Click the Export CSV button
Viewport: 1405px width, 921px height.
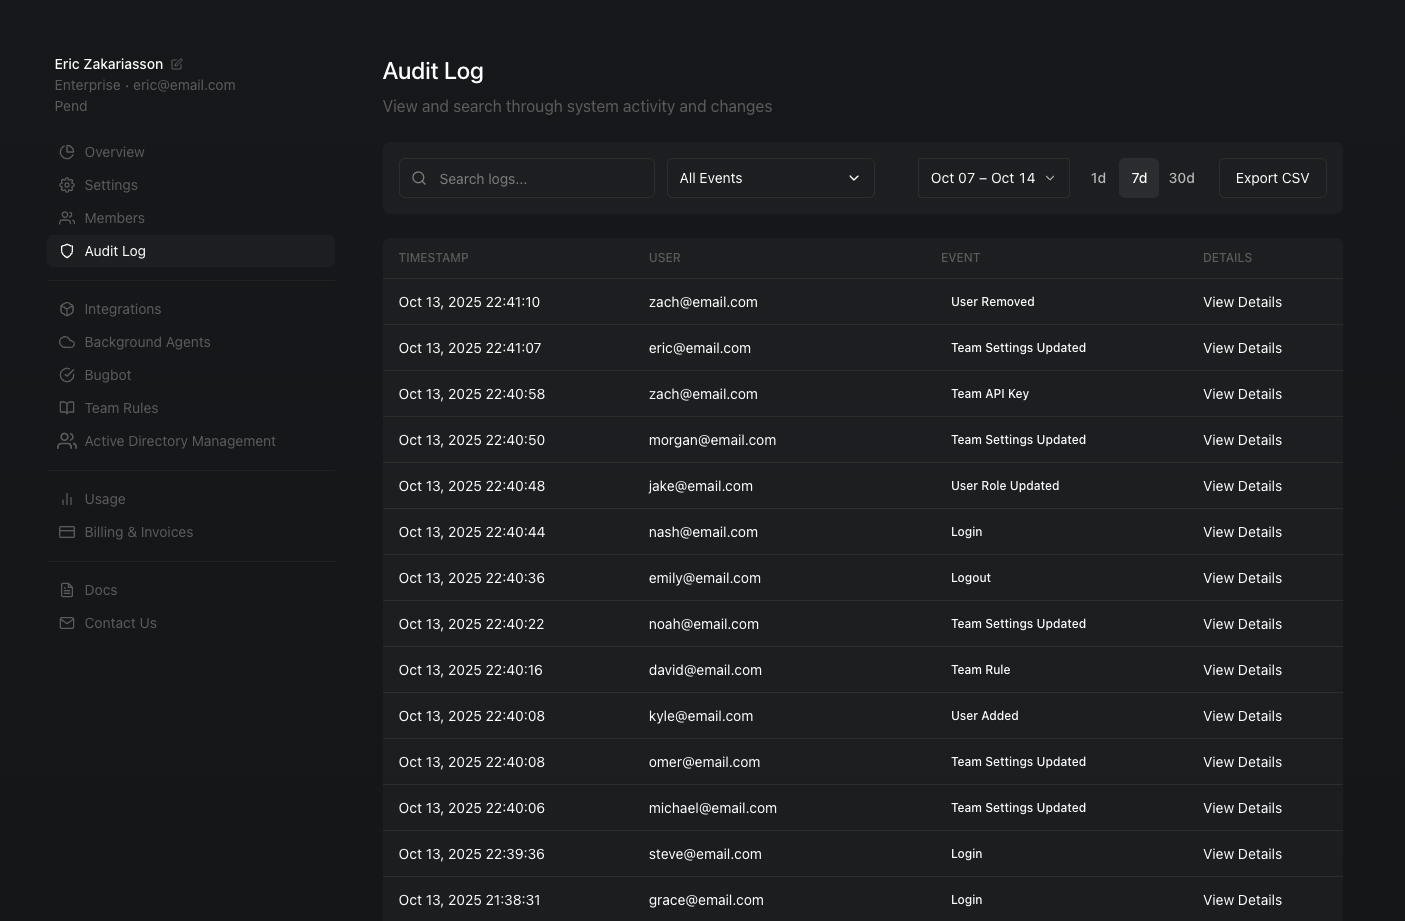click(1272, 178)
